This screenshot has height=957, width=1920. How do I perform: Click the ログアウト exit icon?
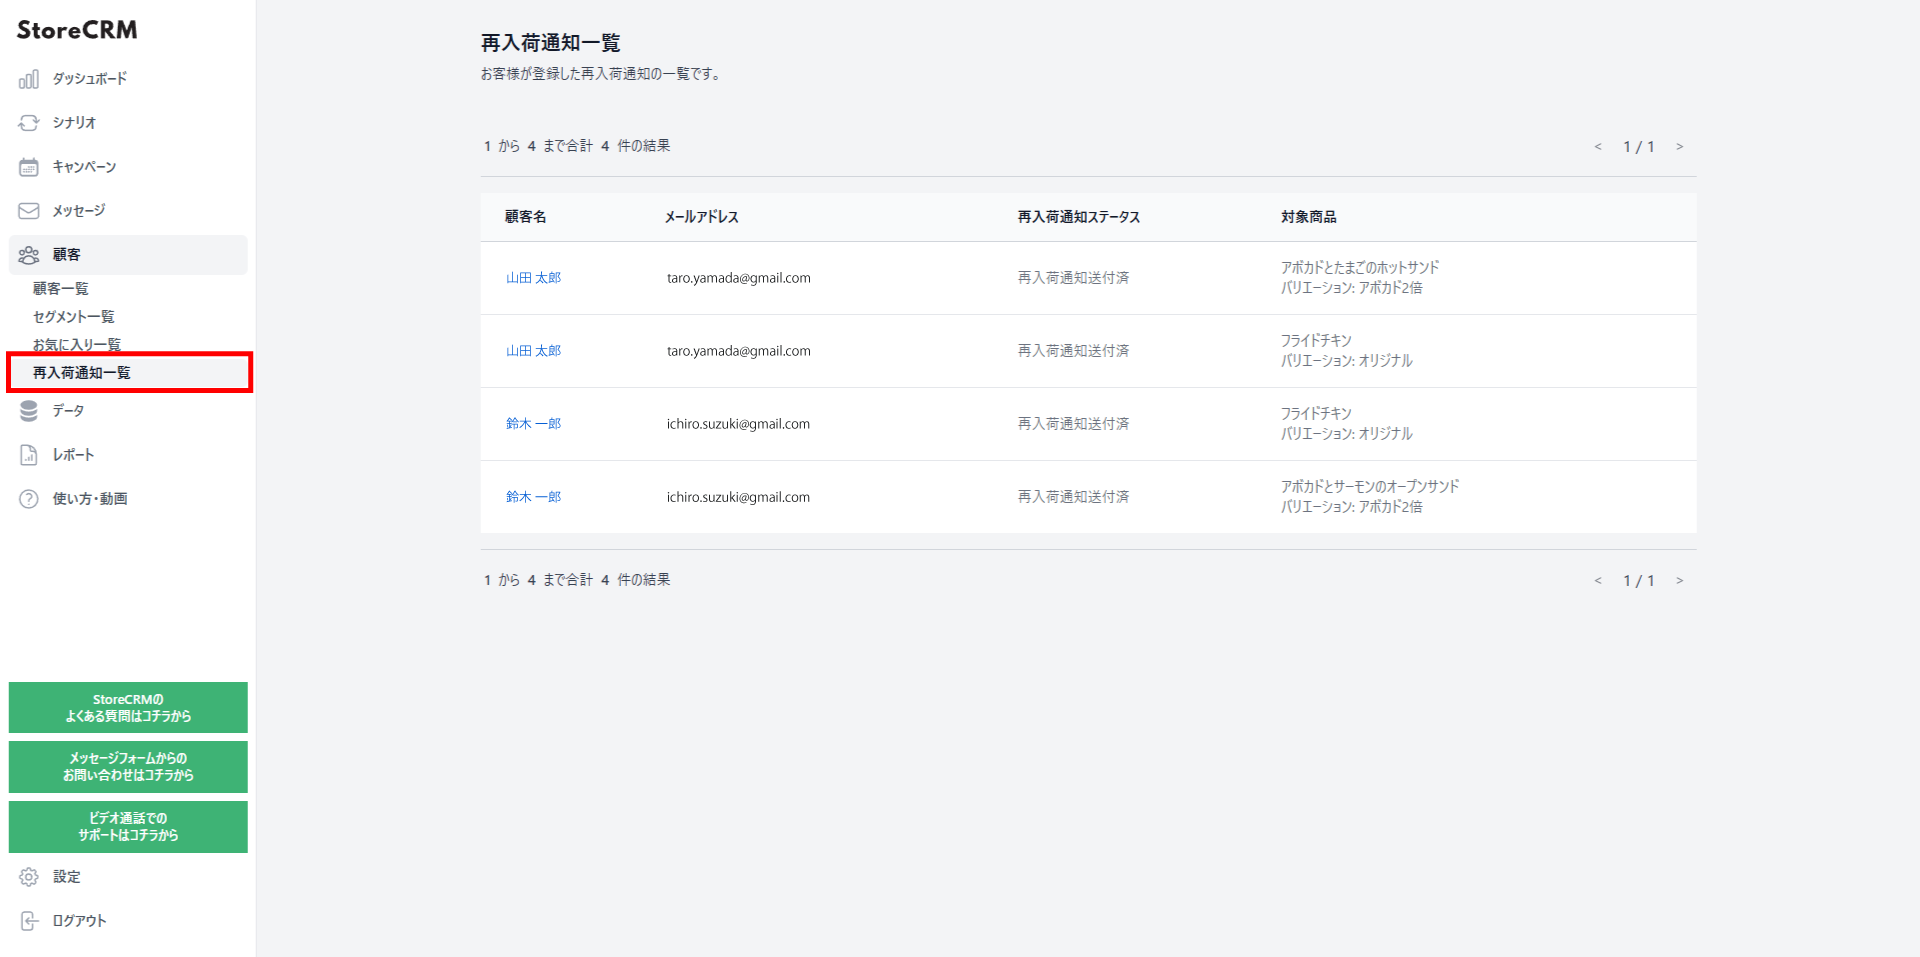coord(29,921)
